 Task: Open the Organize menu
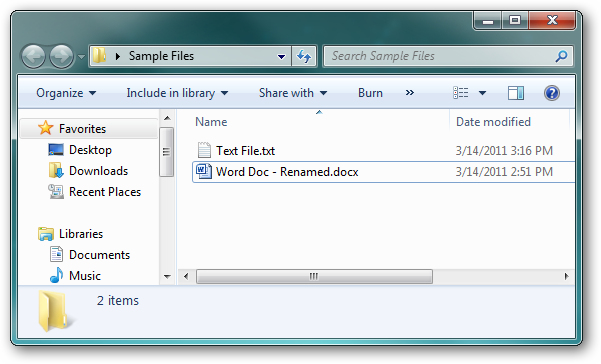pos(66,93)
